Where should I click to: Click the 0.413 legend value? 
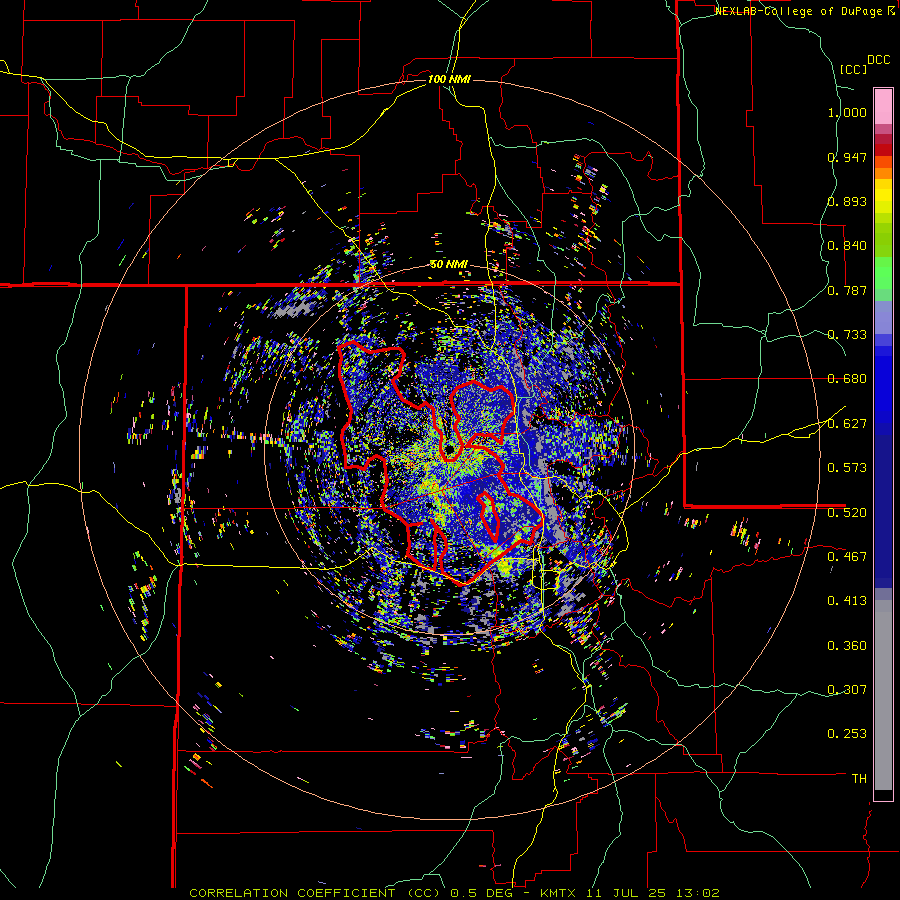[x=847, y=601]
